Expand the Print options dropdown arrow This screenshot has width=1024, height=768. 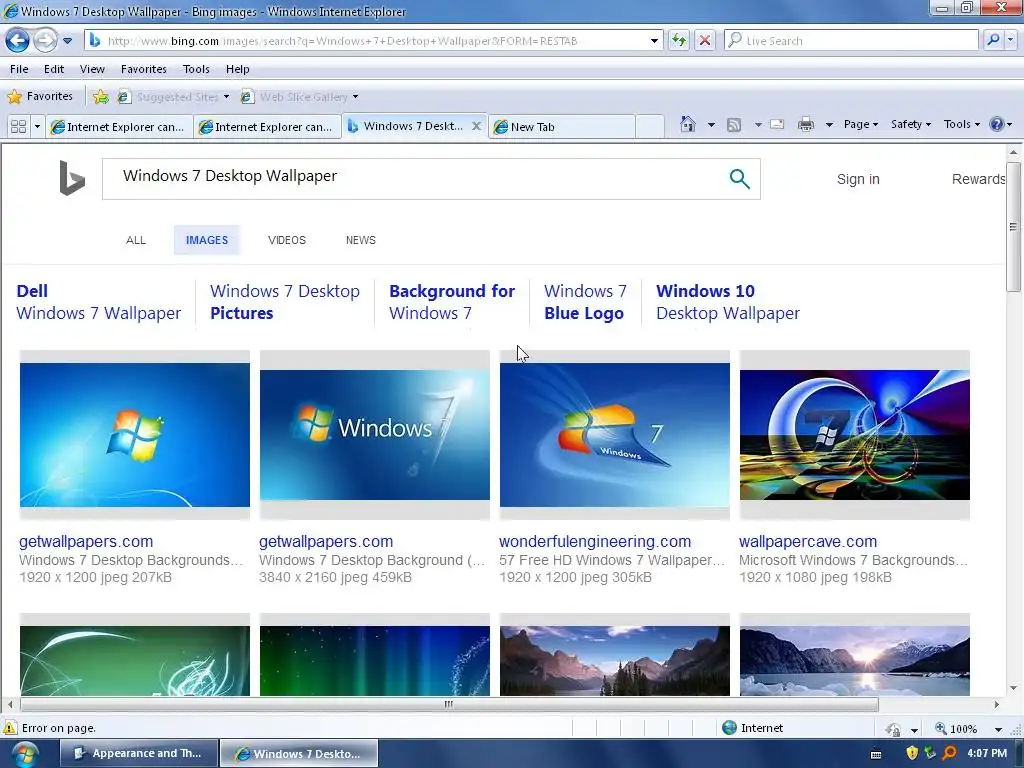click(x=829, y=124)
